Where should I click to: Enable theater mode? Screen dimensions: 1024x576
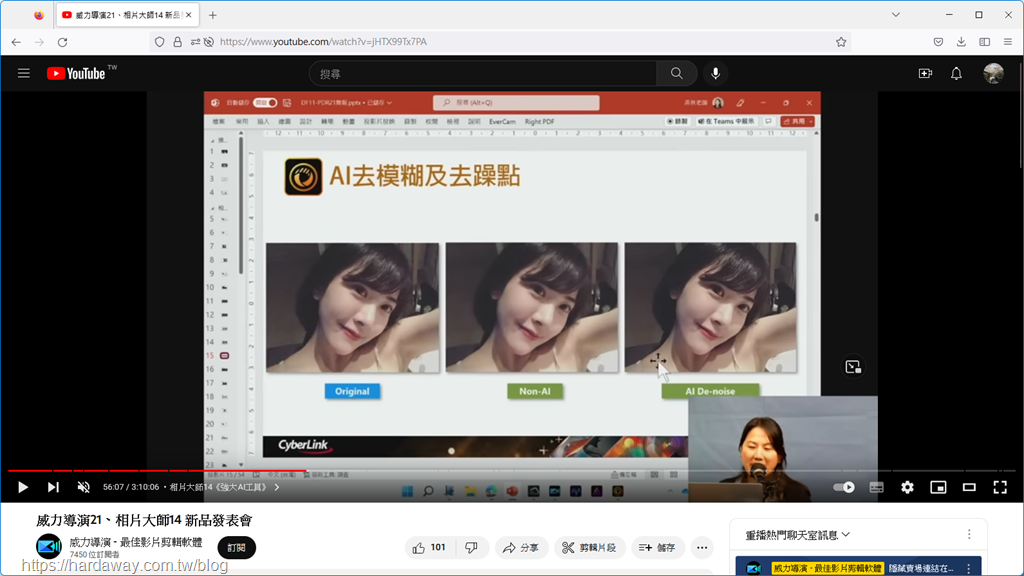pyautogui.click(x=969, y=487)
